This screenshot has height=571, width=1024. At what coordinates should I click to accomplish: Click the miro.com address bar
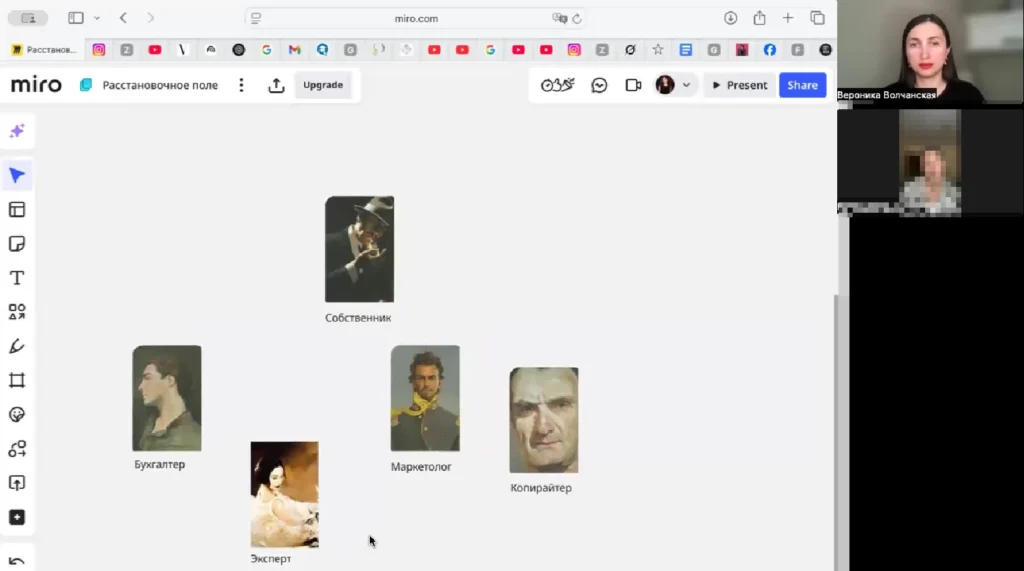pyautogui.click(x=416, y=18)
